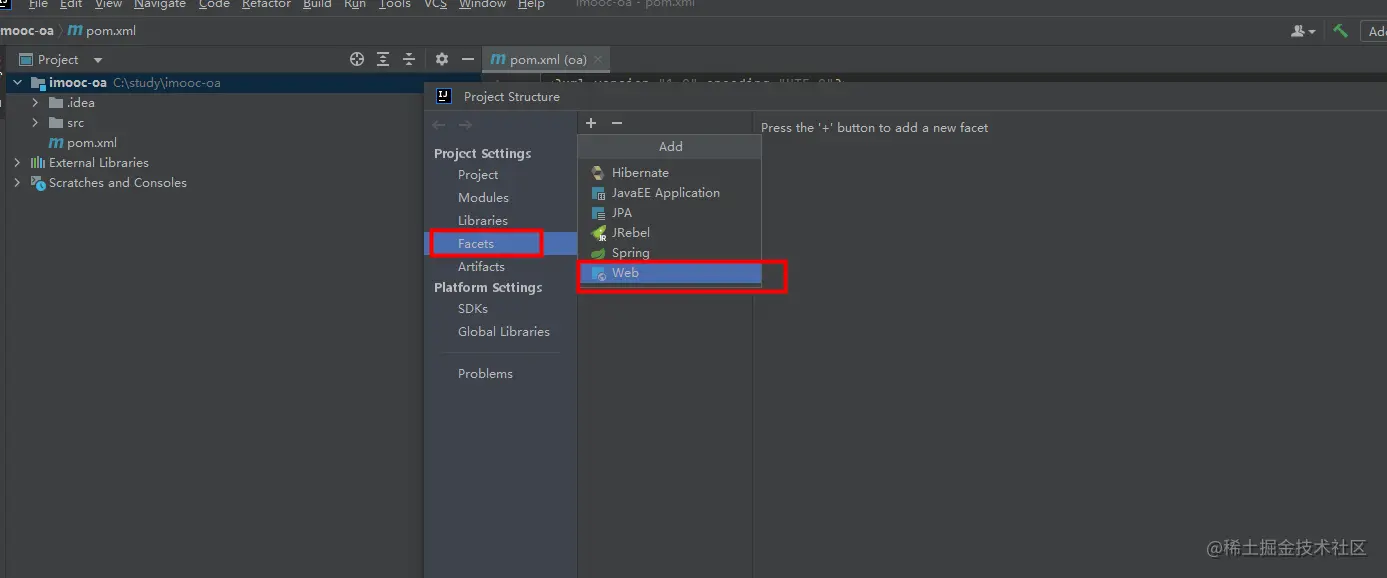Open the Problems section
Image resolution: width=1387 pixels, height=578 pixels.
pos(485,374)
